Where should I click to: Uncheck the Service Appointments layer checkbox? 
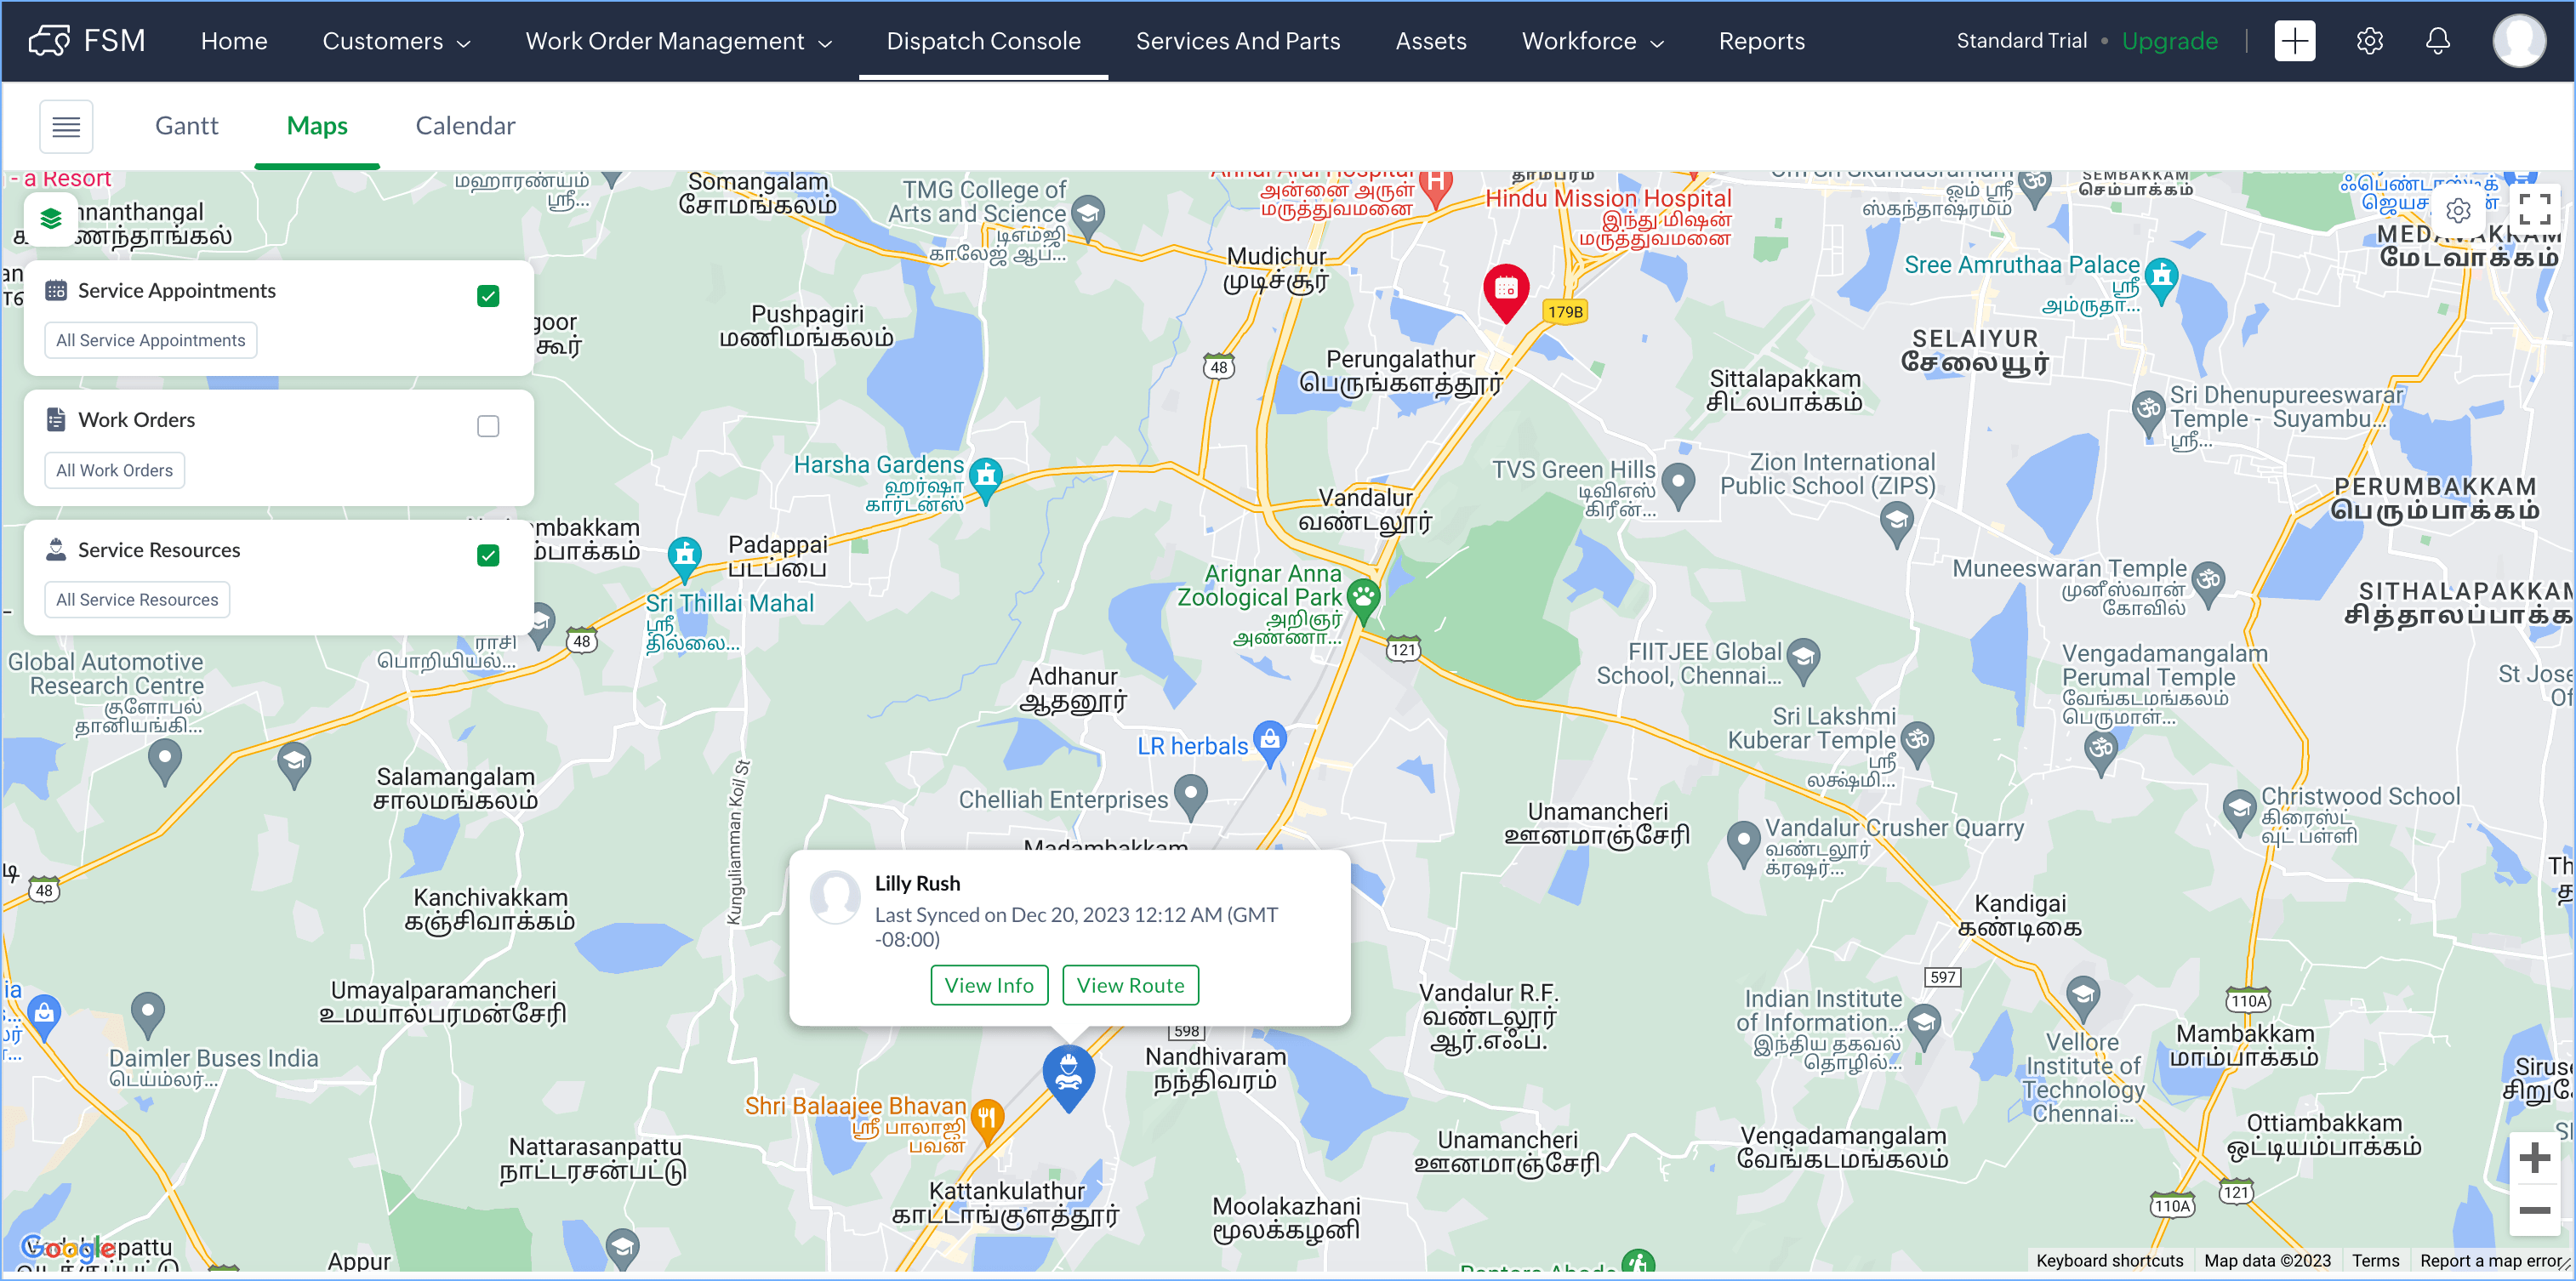[x=488, y=296]
